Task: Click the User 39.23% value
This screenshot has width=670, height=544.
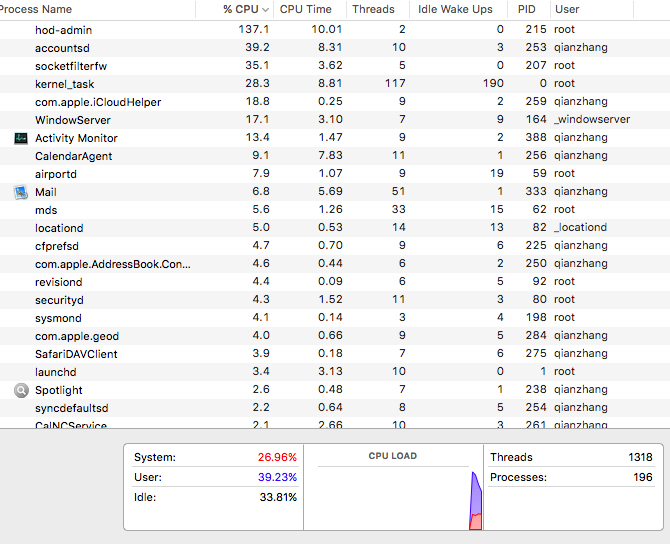Action: 277,477
